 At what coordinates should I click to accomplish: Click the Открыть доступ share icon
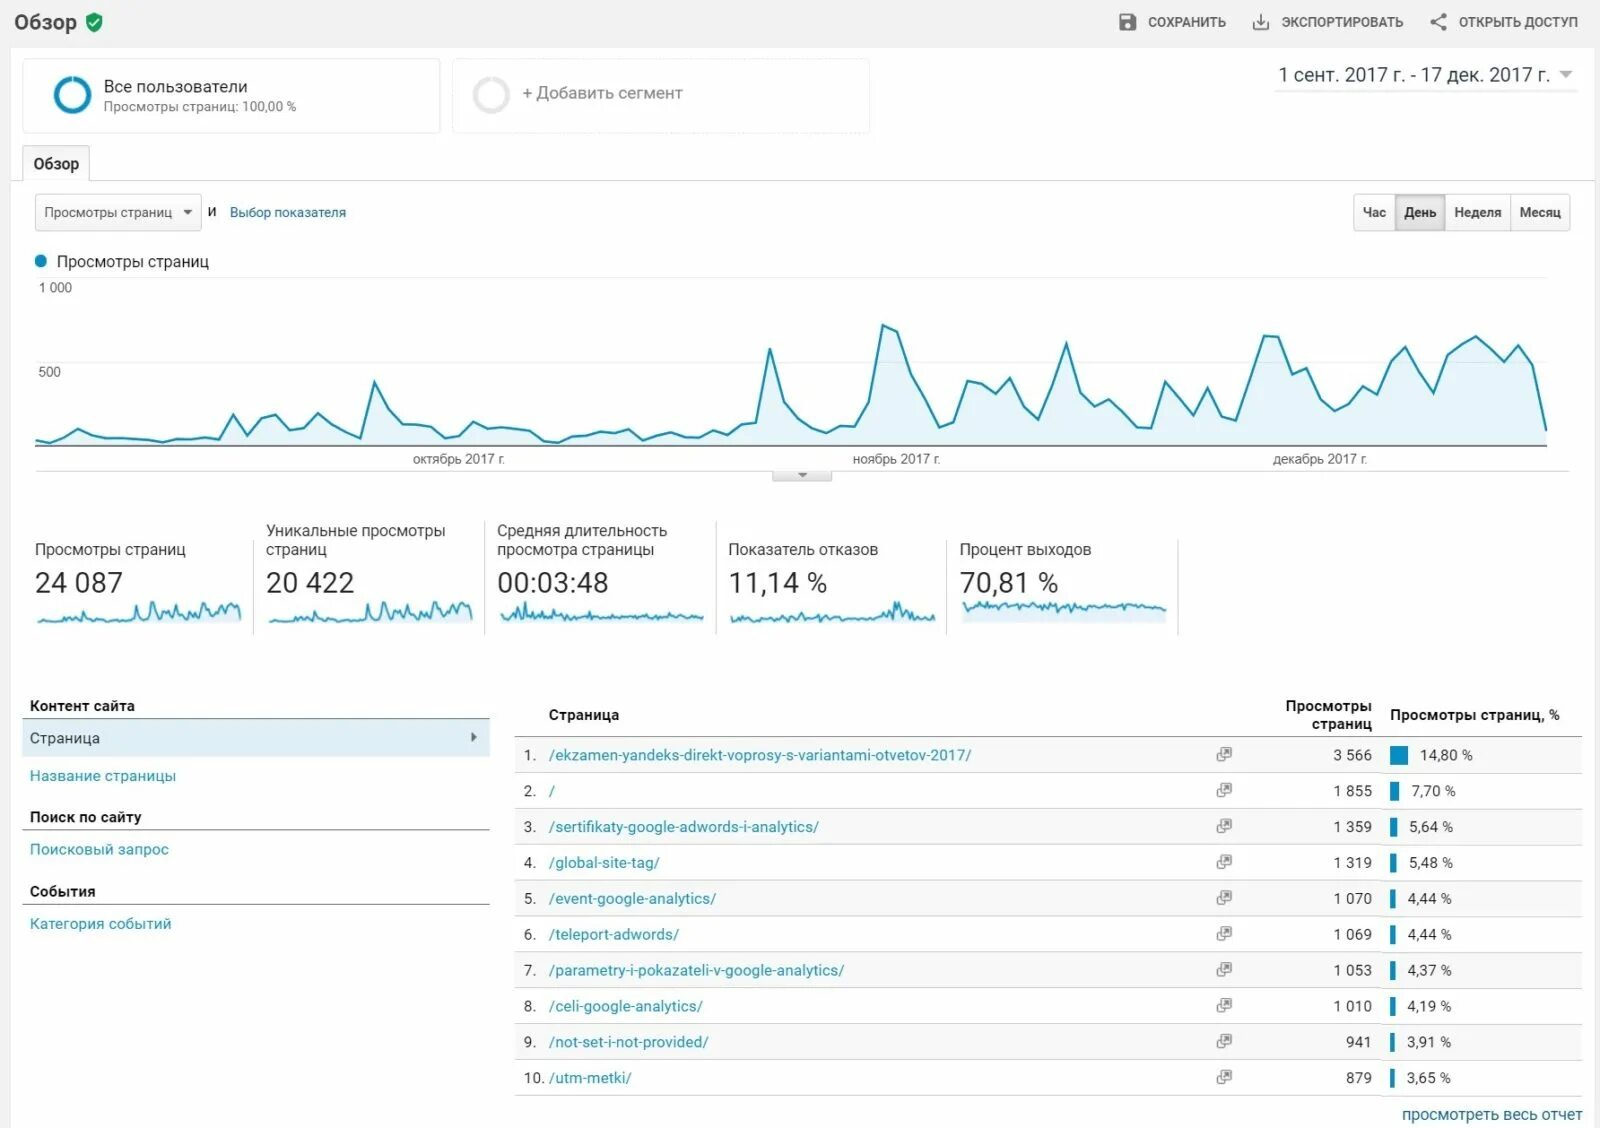pyautogui.click(x=1438, y=22)
